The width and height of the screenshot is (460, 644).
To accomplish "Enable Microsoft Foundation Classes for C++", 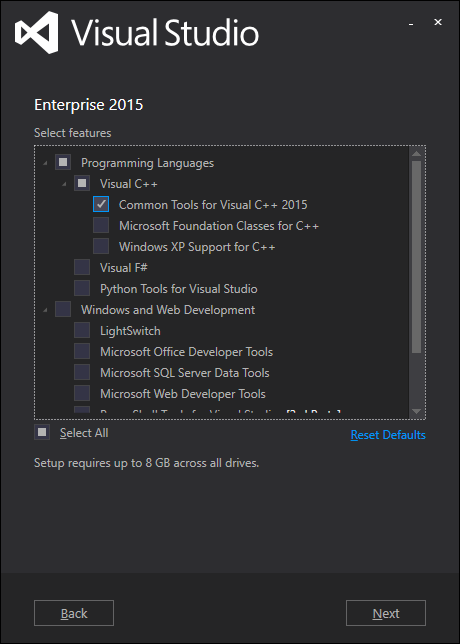I will (x=101, y=225).
